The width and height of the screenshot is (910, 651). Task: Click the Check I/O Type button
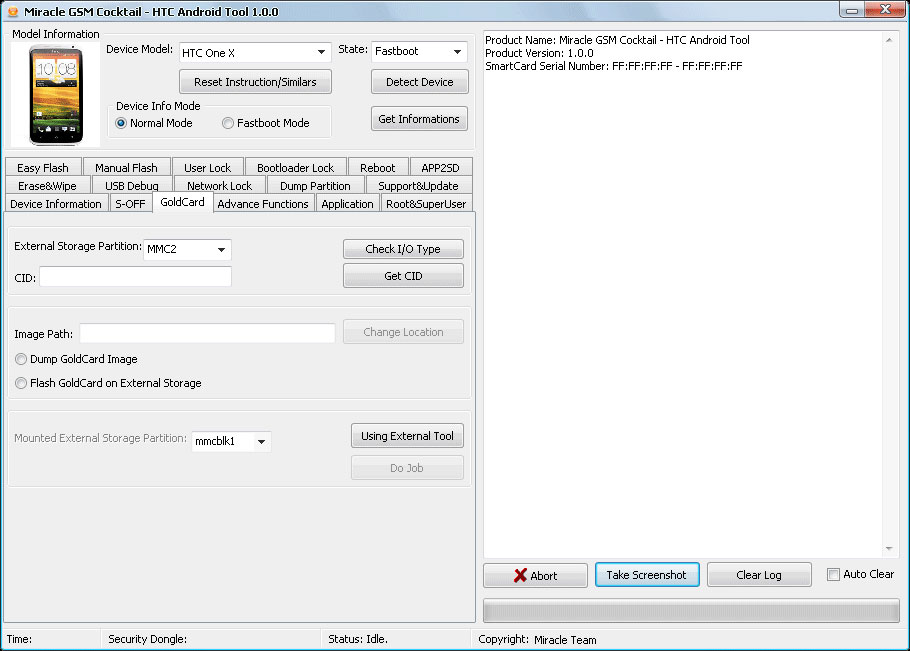click(403, 249)
